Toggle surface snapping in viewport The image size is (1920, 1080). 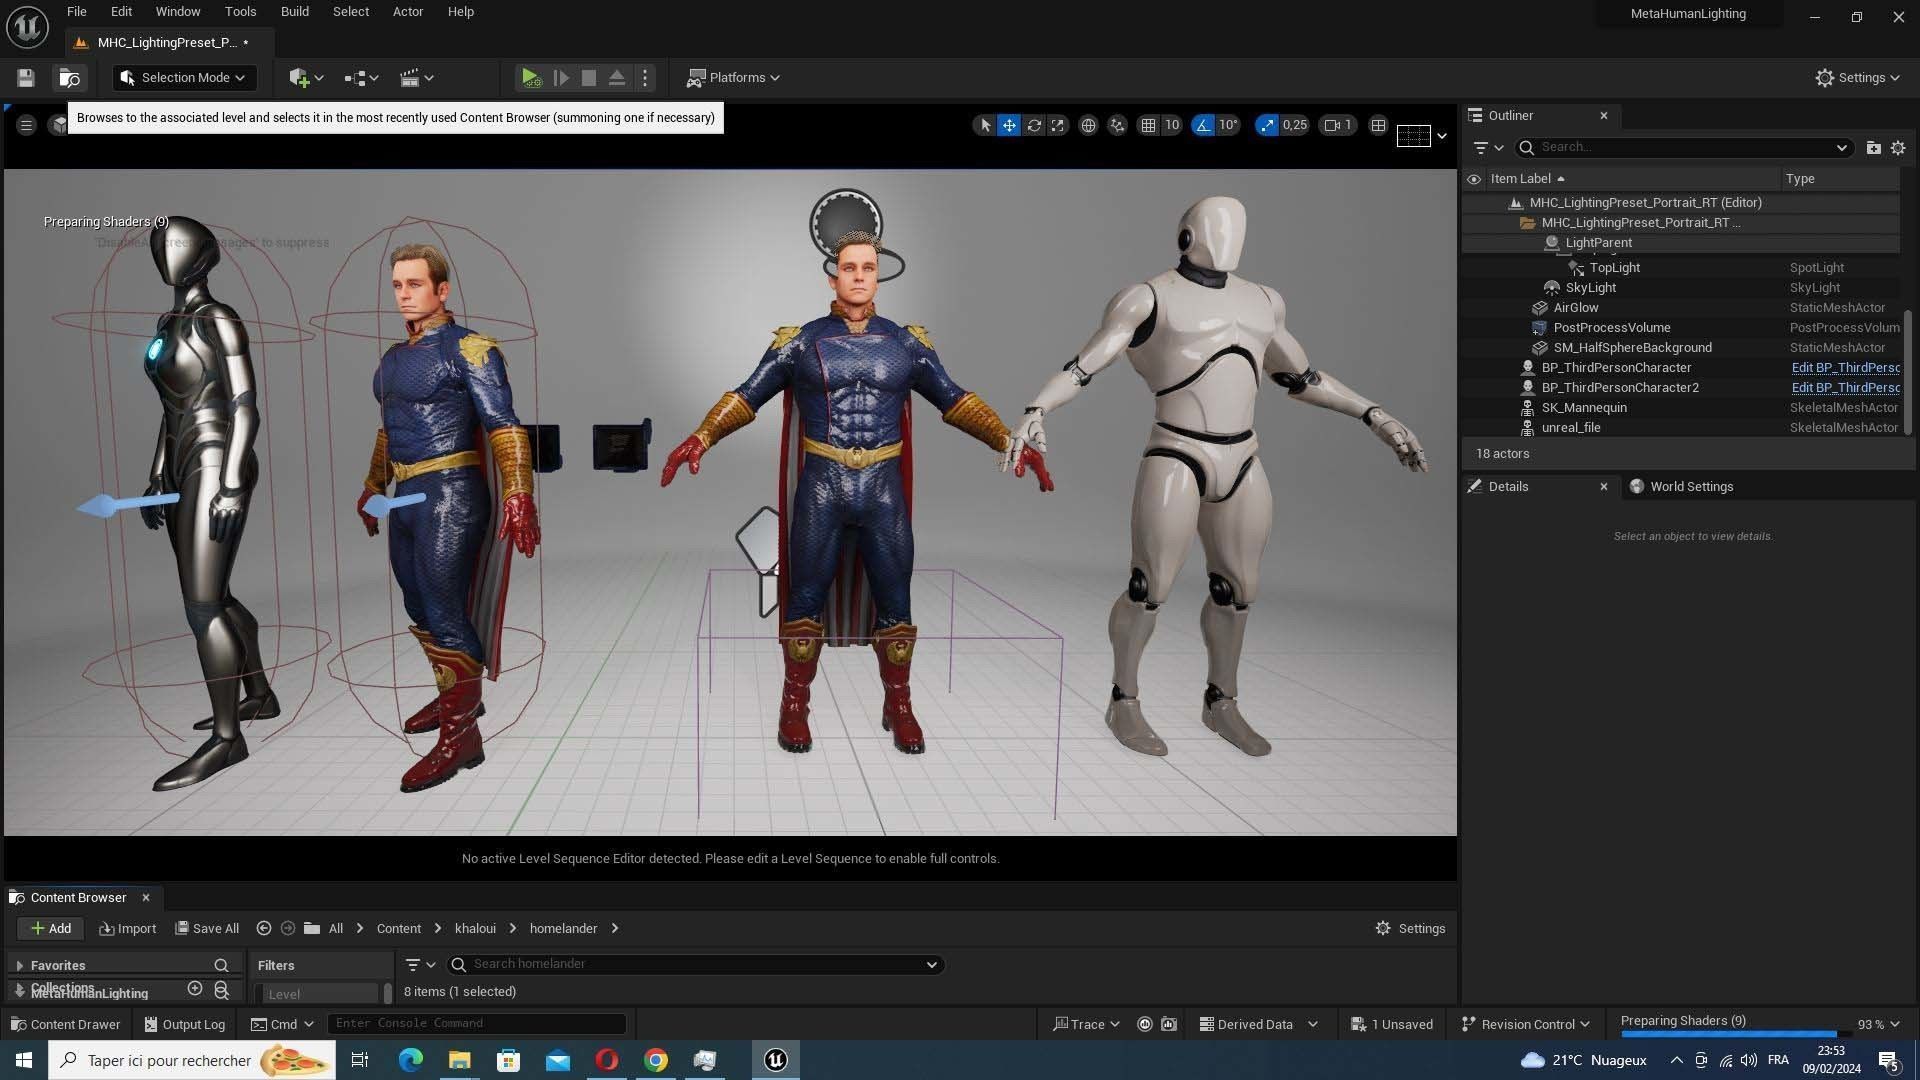(1117, 125)
